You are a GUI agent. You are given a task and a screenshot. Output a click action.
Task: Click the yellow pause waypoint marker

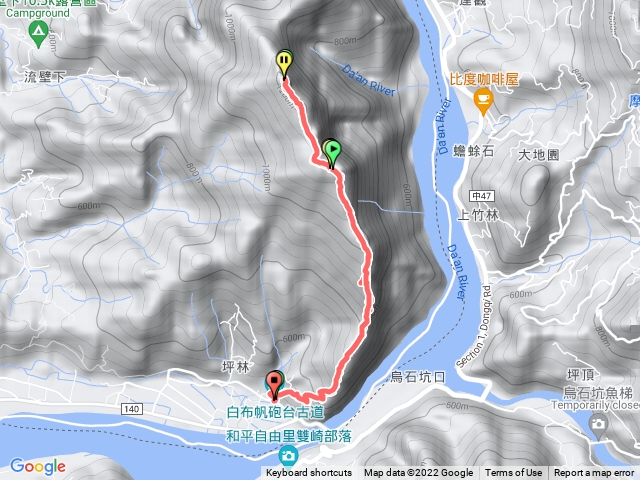point(284,62)
